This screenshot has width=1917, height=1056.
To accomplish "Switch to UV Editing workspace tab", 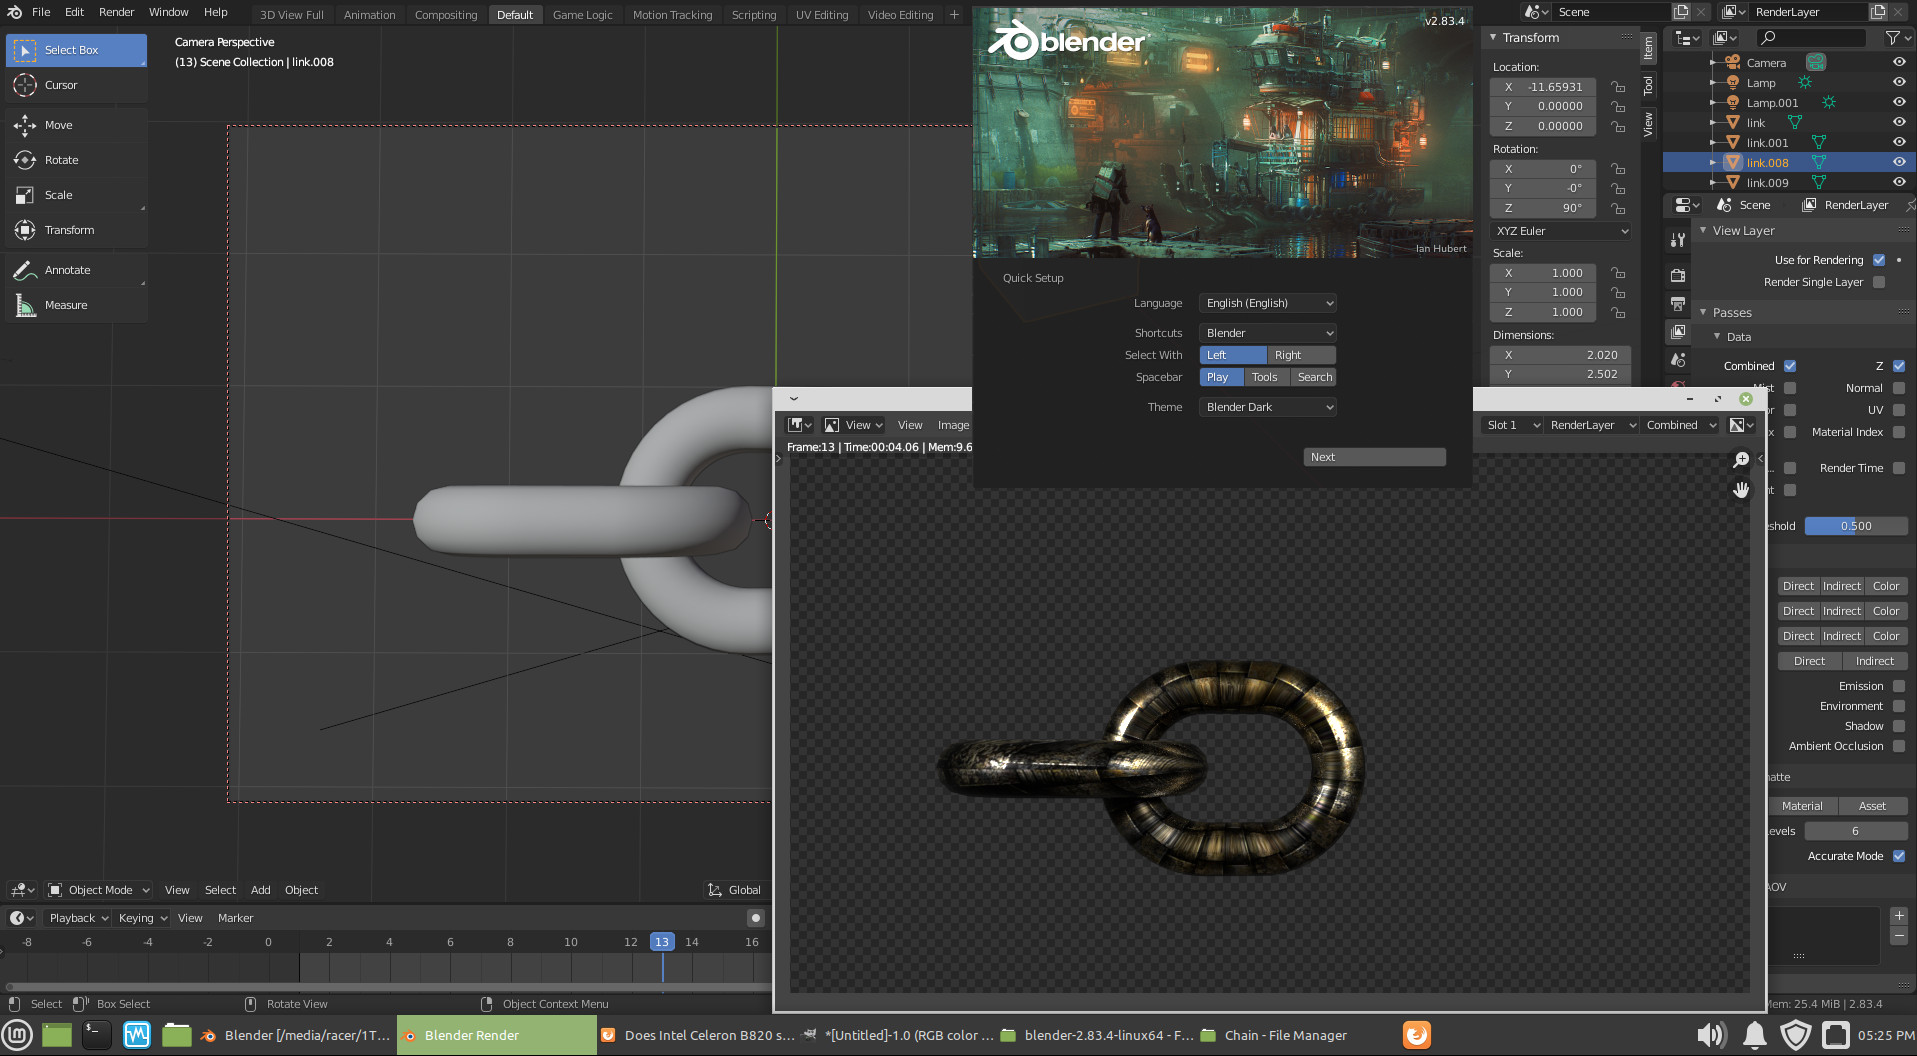I will [822, 15].
